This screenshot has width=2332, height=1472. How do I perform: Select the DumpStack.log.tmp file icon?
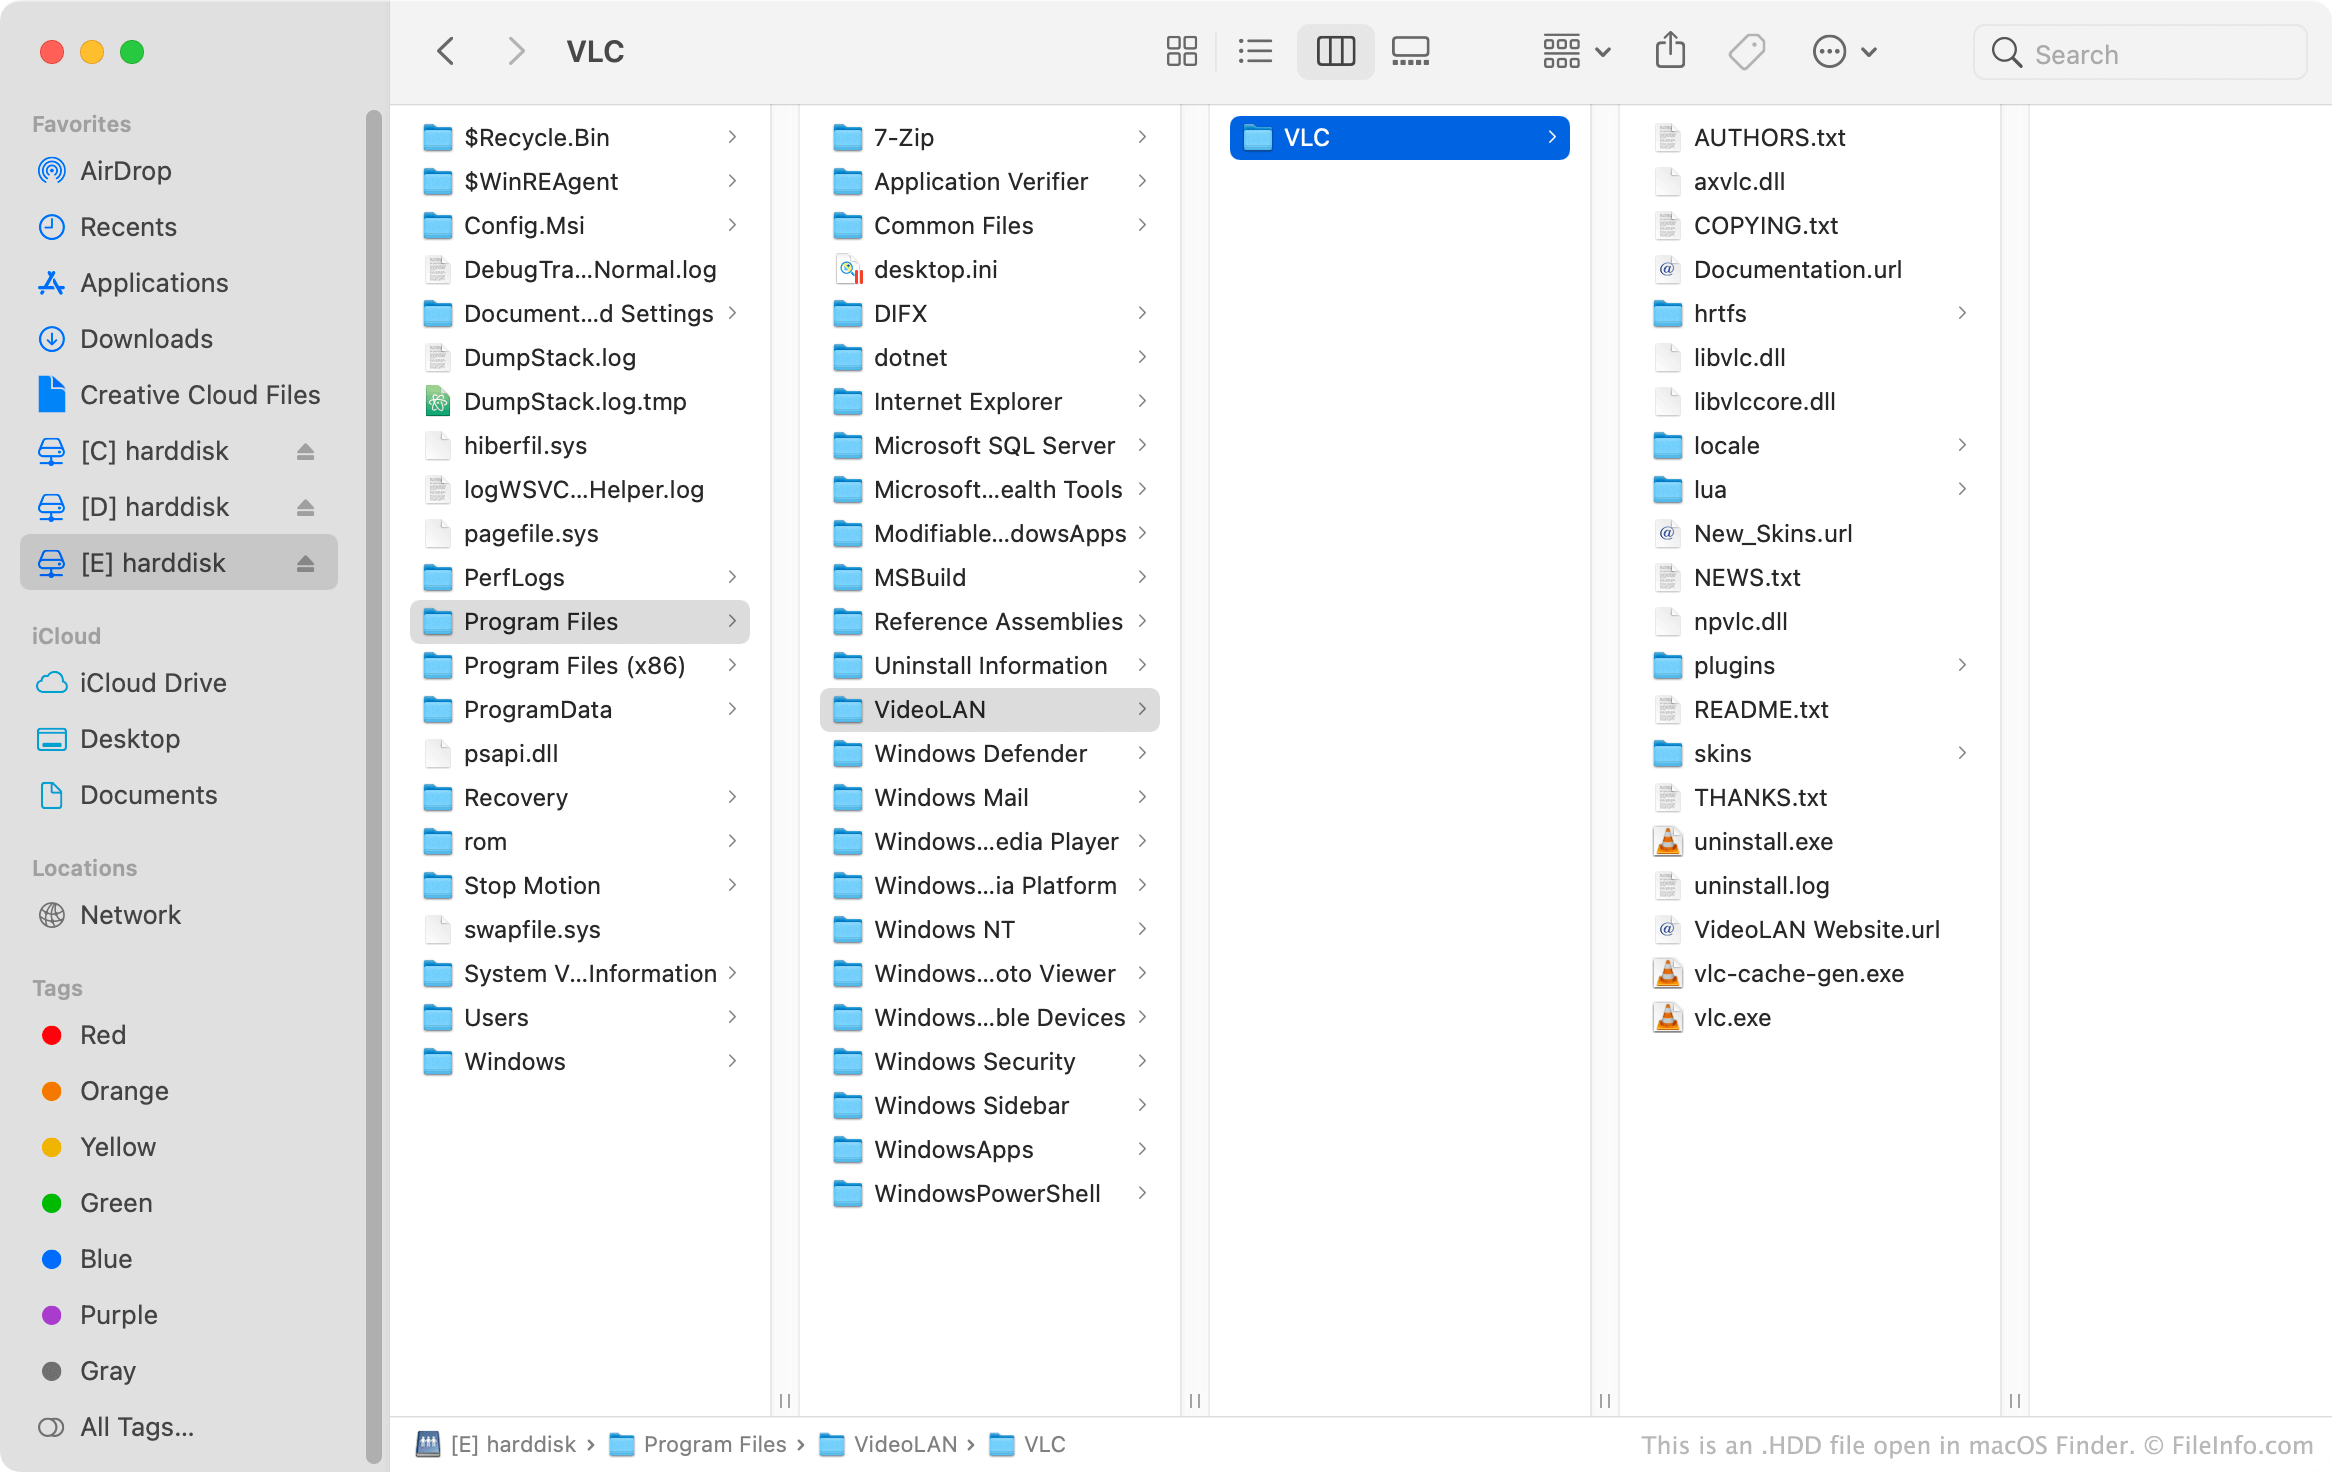(x=438, y=402)
